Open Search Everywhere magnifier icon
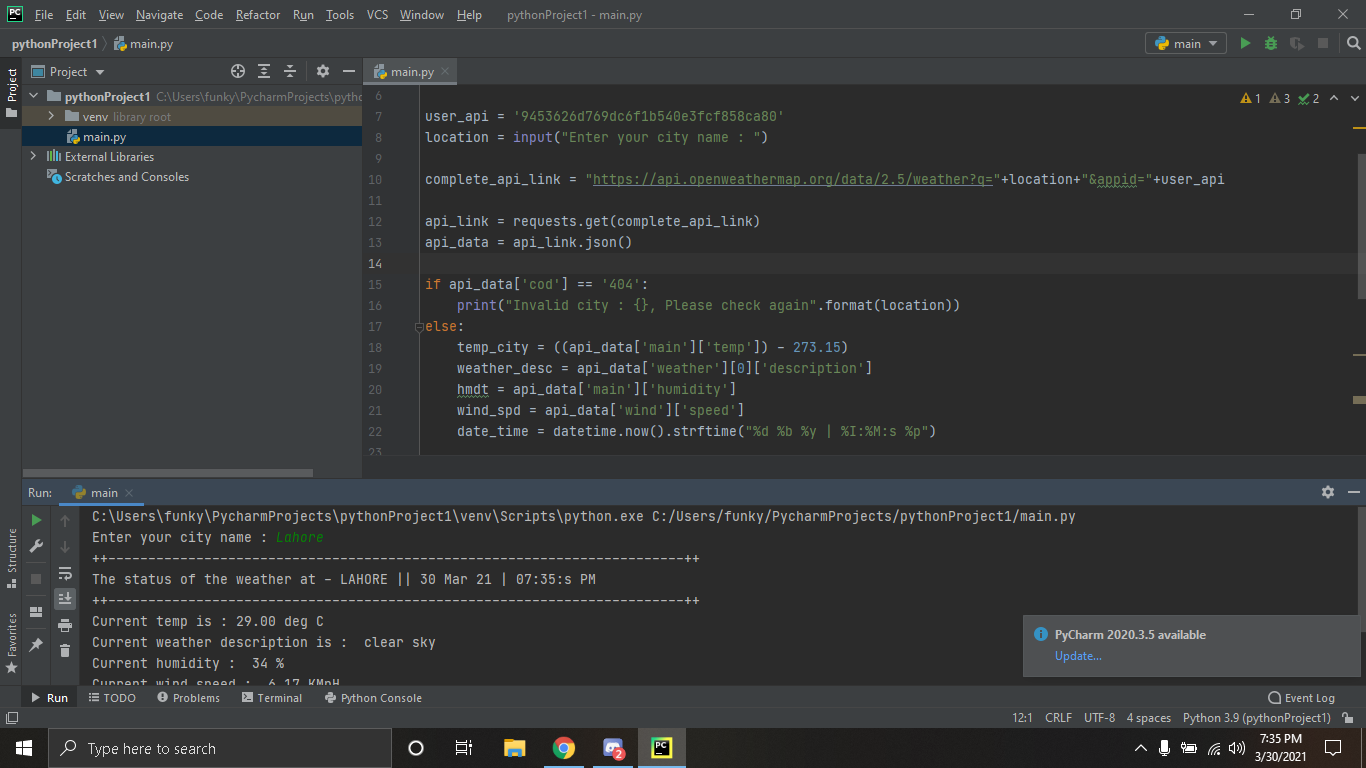 point(1353,43)
